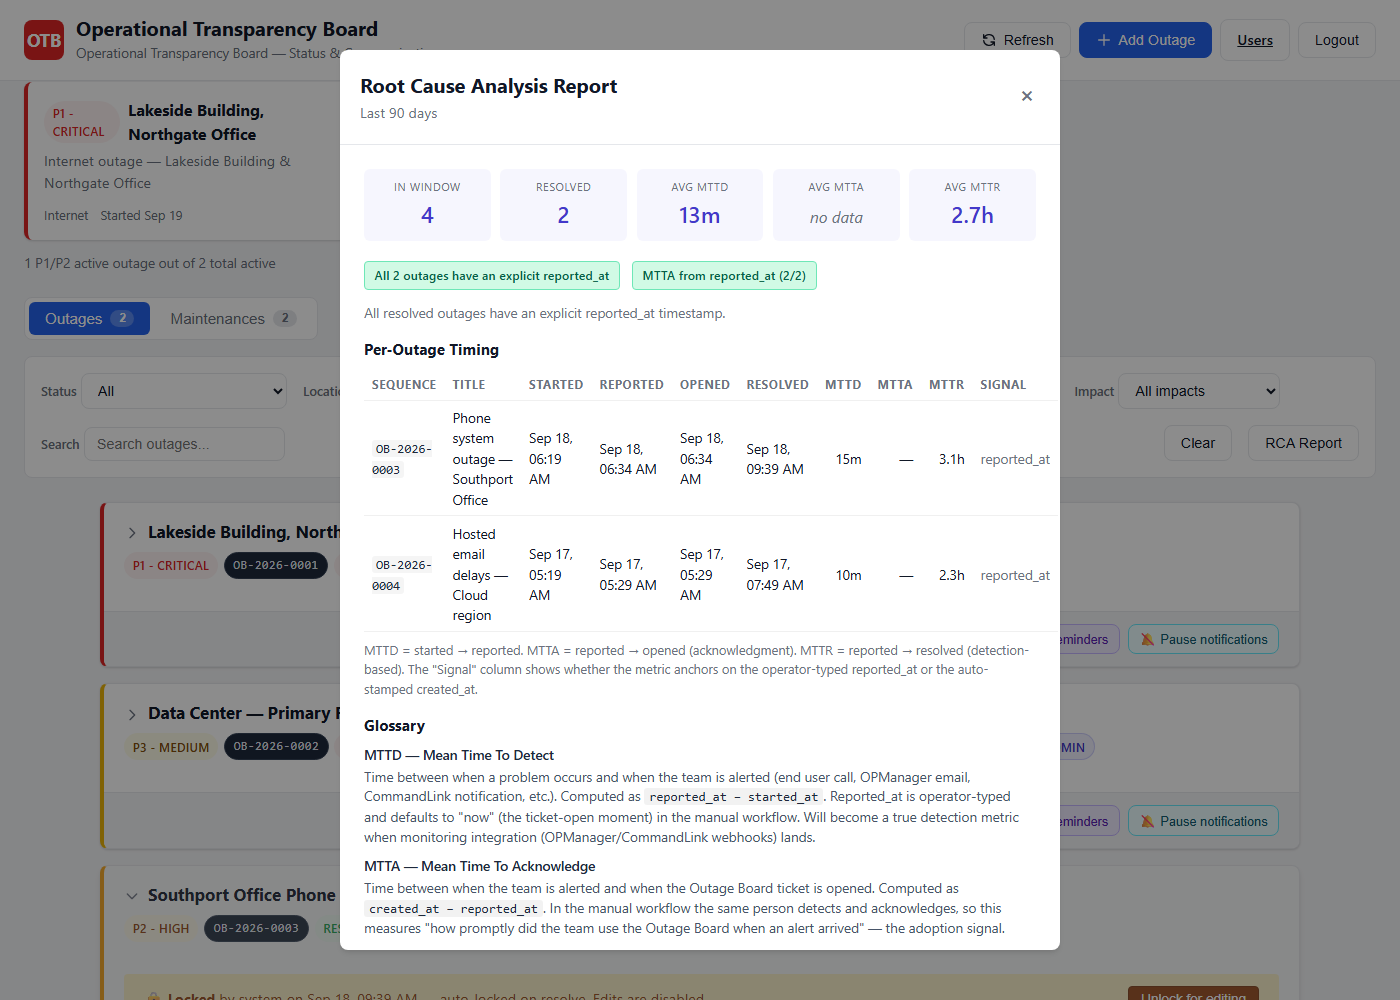Select the AVG MTTD 13m card
This screenshot has height=1000, width=1400.
[x=700, y=205]
